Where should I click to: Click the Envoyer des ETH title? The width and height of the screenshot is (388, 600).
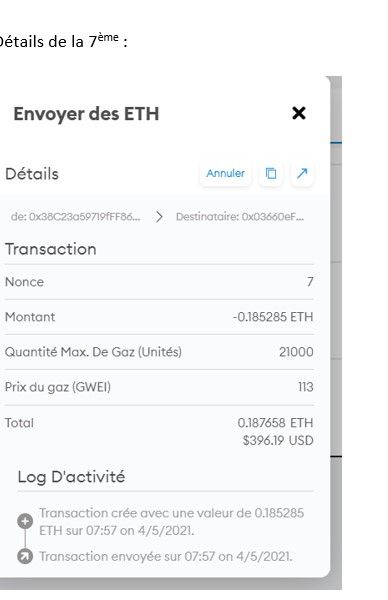[86, 114]
